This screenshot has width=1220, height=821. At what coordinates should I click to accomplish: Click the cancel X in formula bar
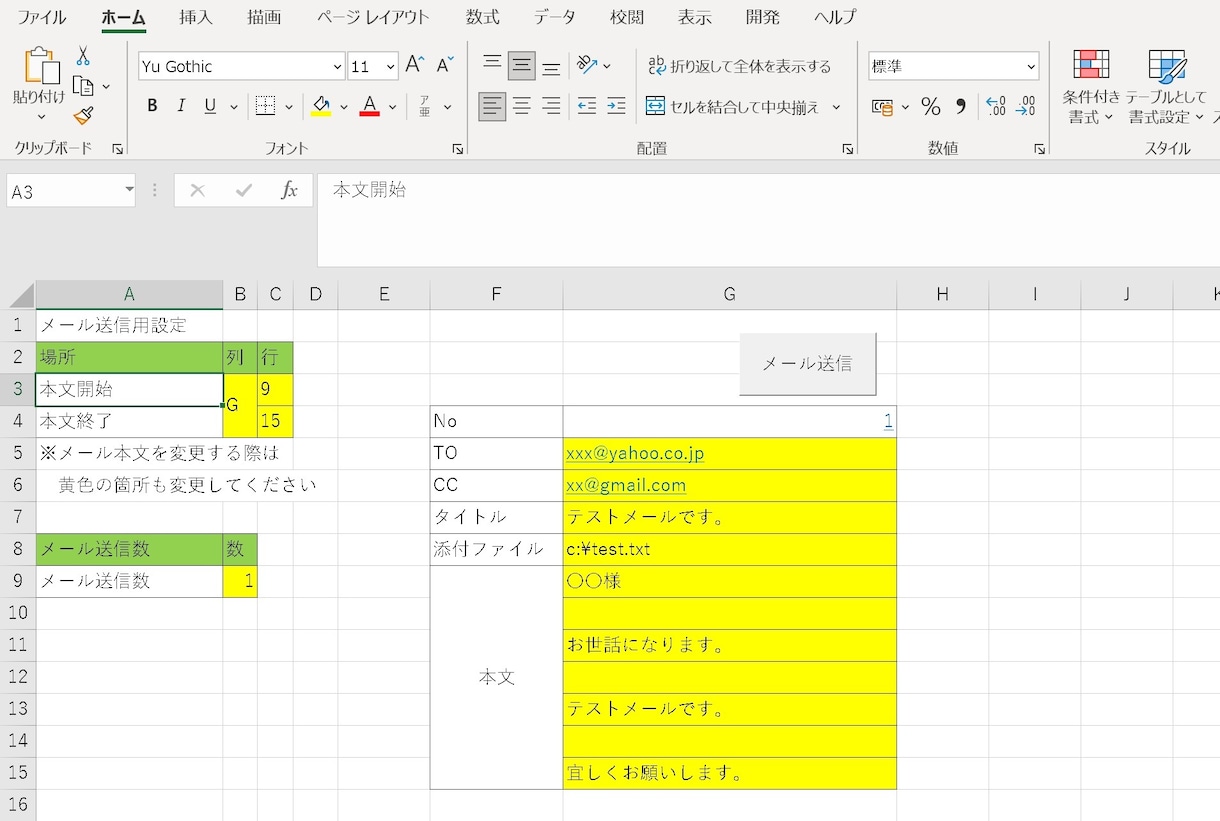[x=197, y=190]
